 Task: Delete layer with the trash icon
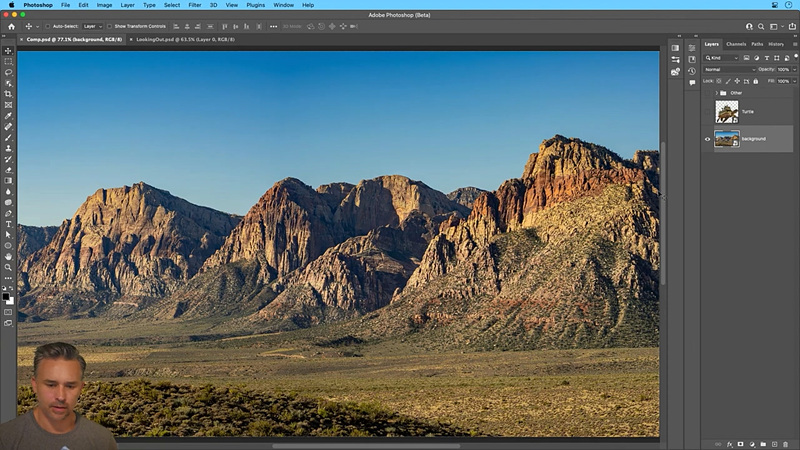click(x=785, y=444)
